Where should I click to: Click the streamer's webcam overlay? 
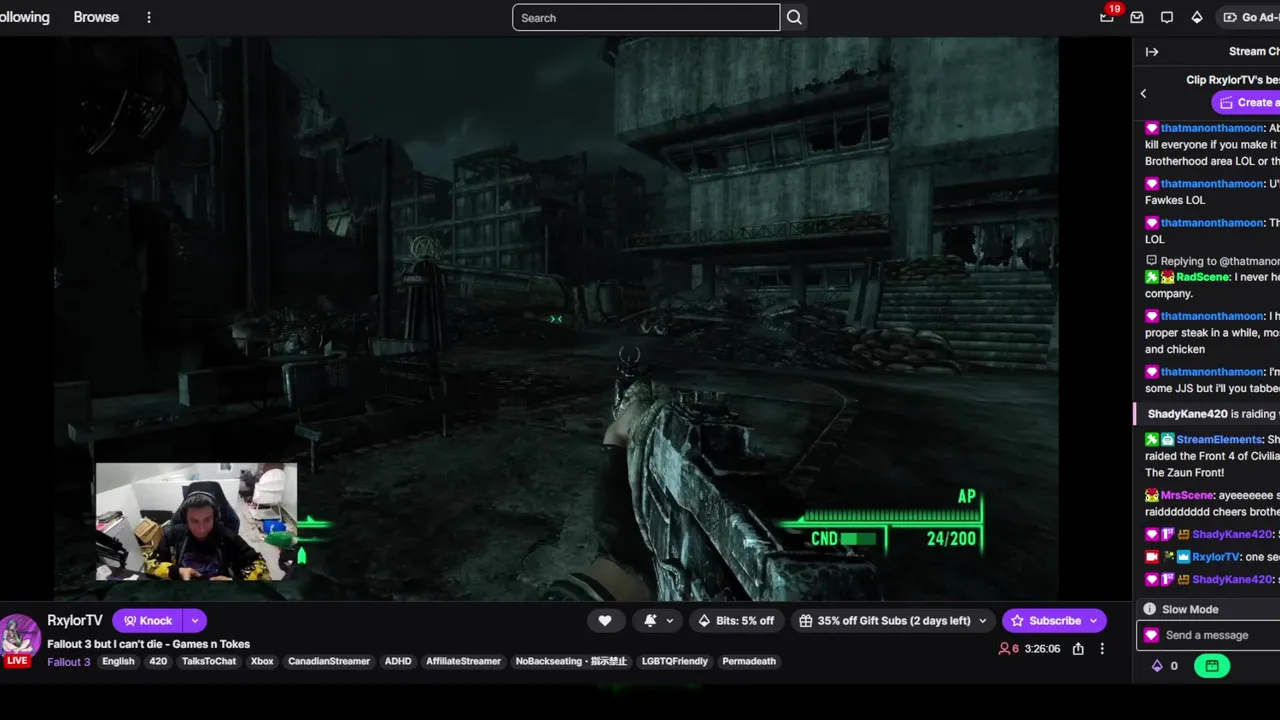coord(196,521)
